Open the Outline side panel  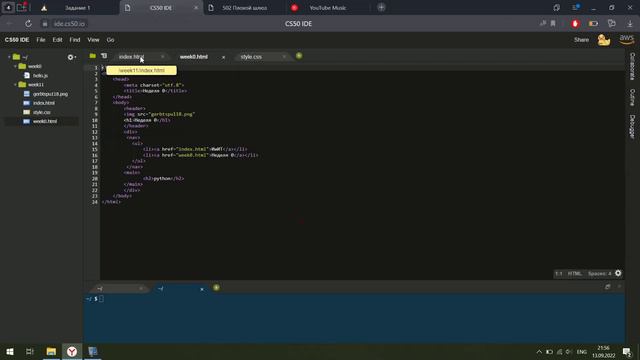632,98
